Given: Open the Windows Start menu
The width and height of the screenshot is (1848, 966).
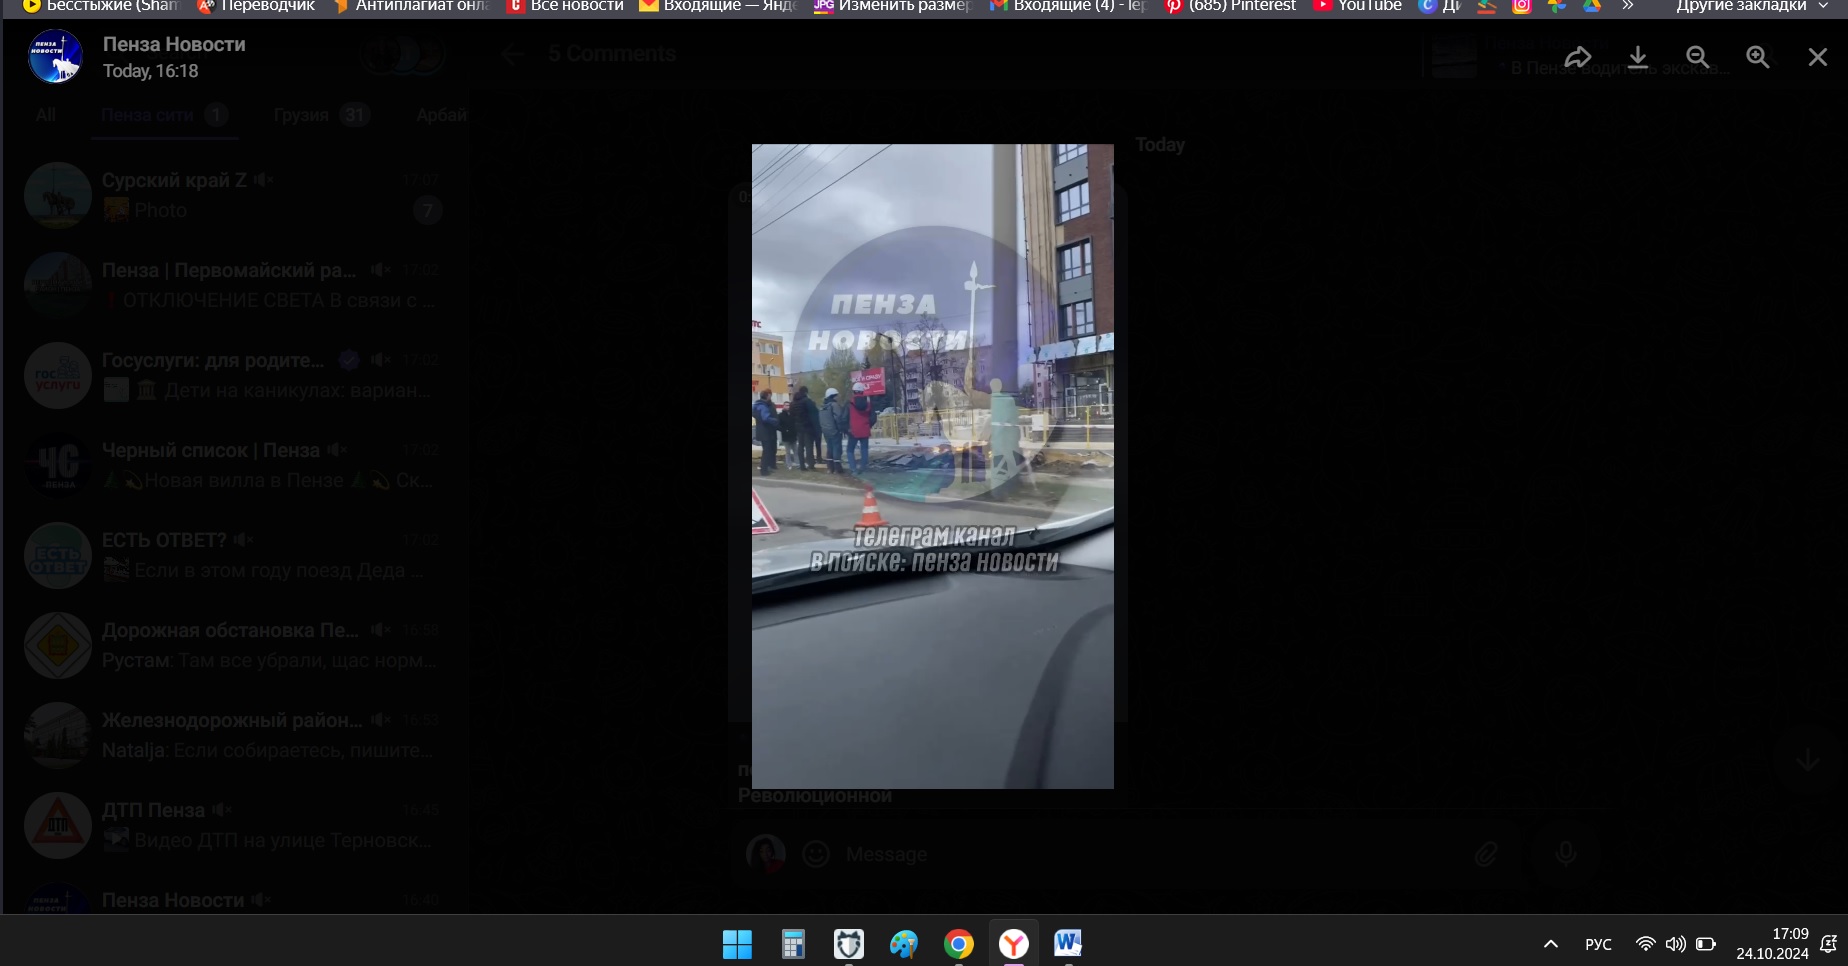Looking at the screenshot, I should [x=737, y=944].
